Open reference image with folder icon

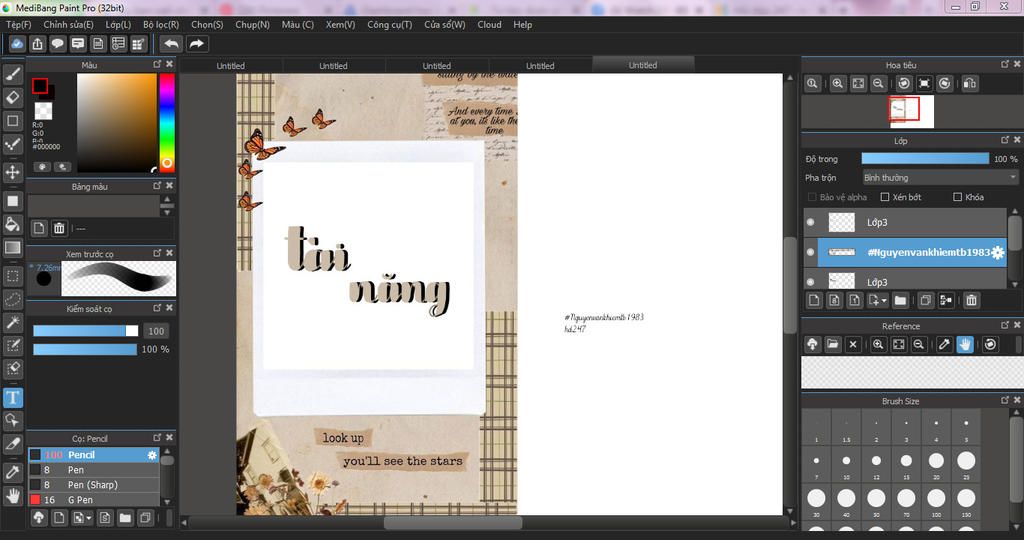tap(833, 344)
